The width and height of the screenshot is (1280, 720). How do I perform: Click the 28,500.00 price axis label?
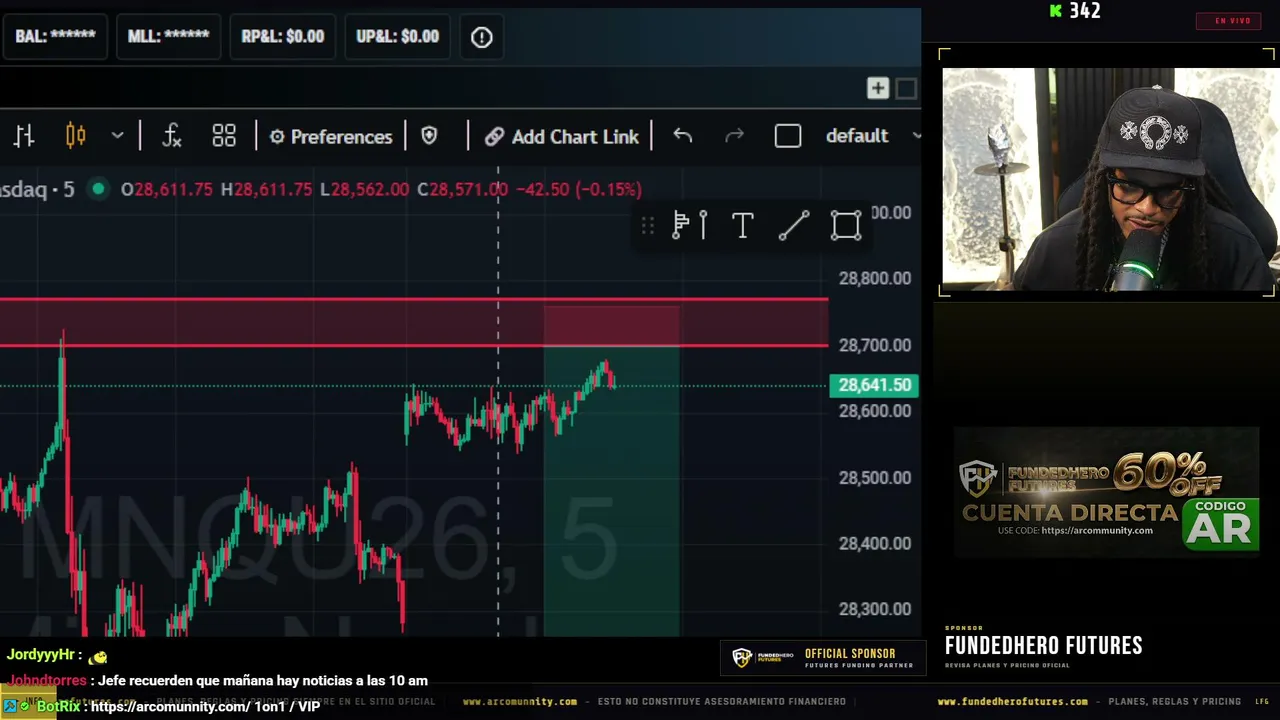(875, 478)
